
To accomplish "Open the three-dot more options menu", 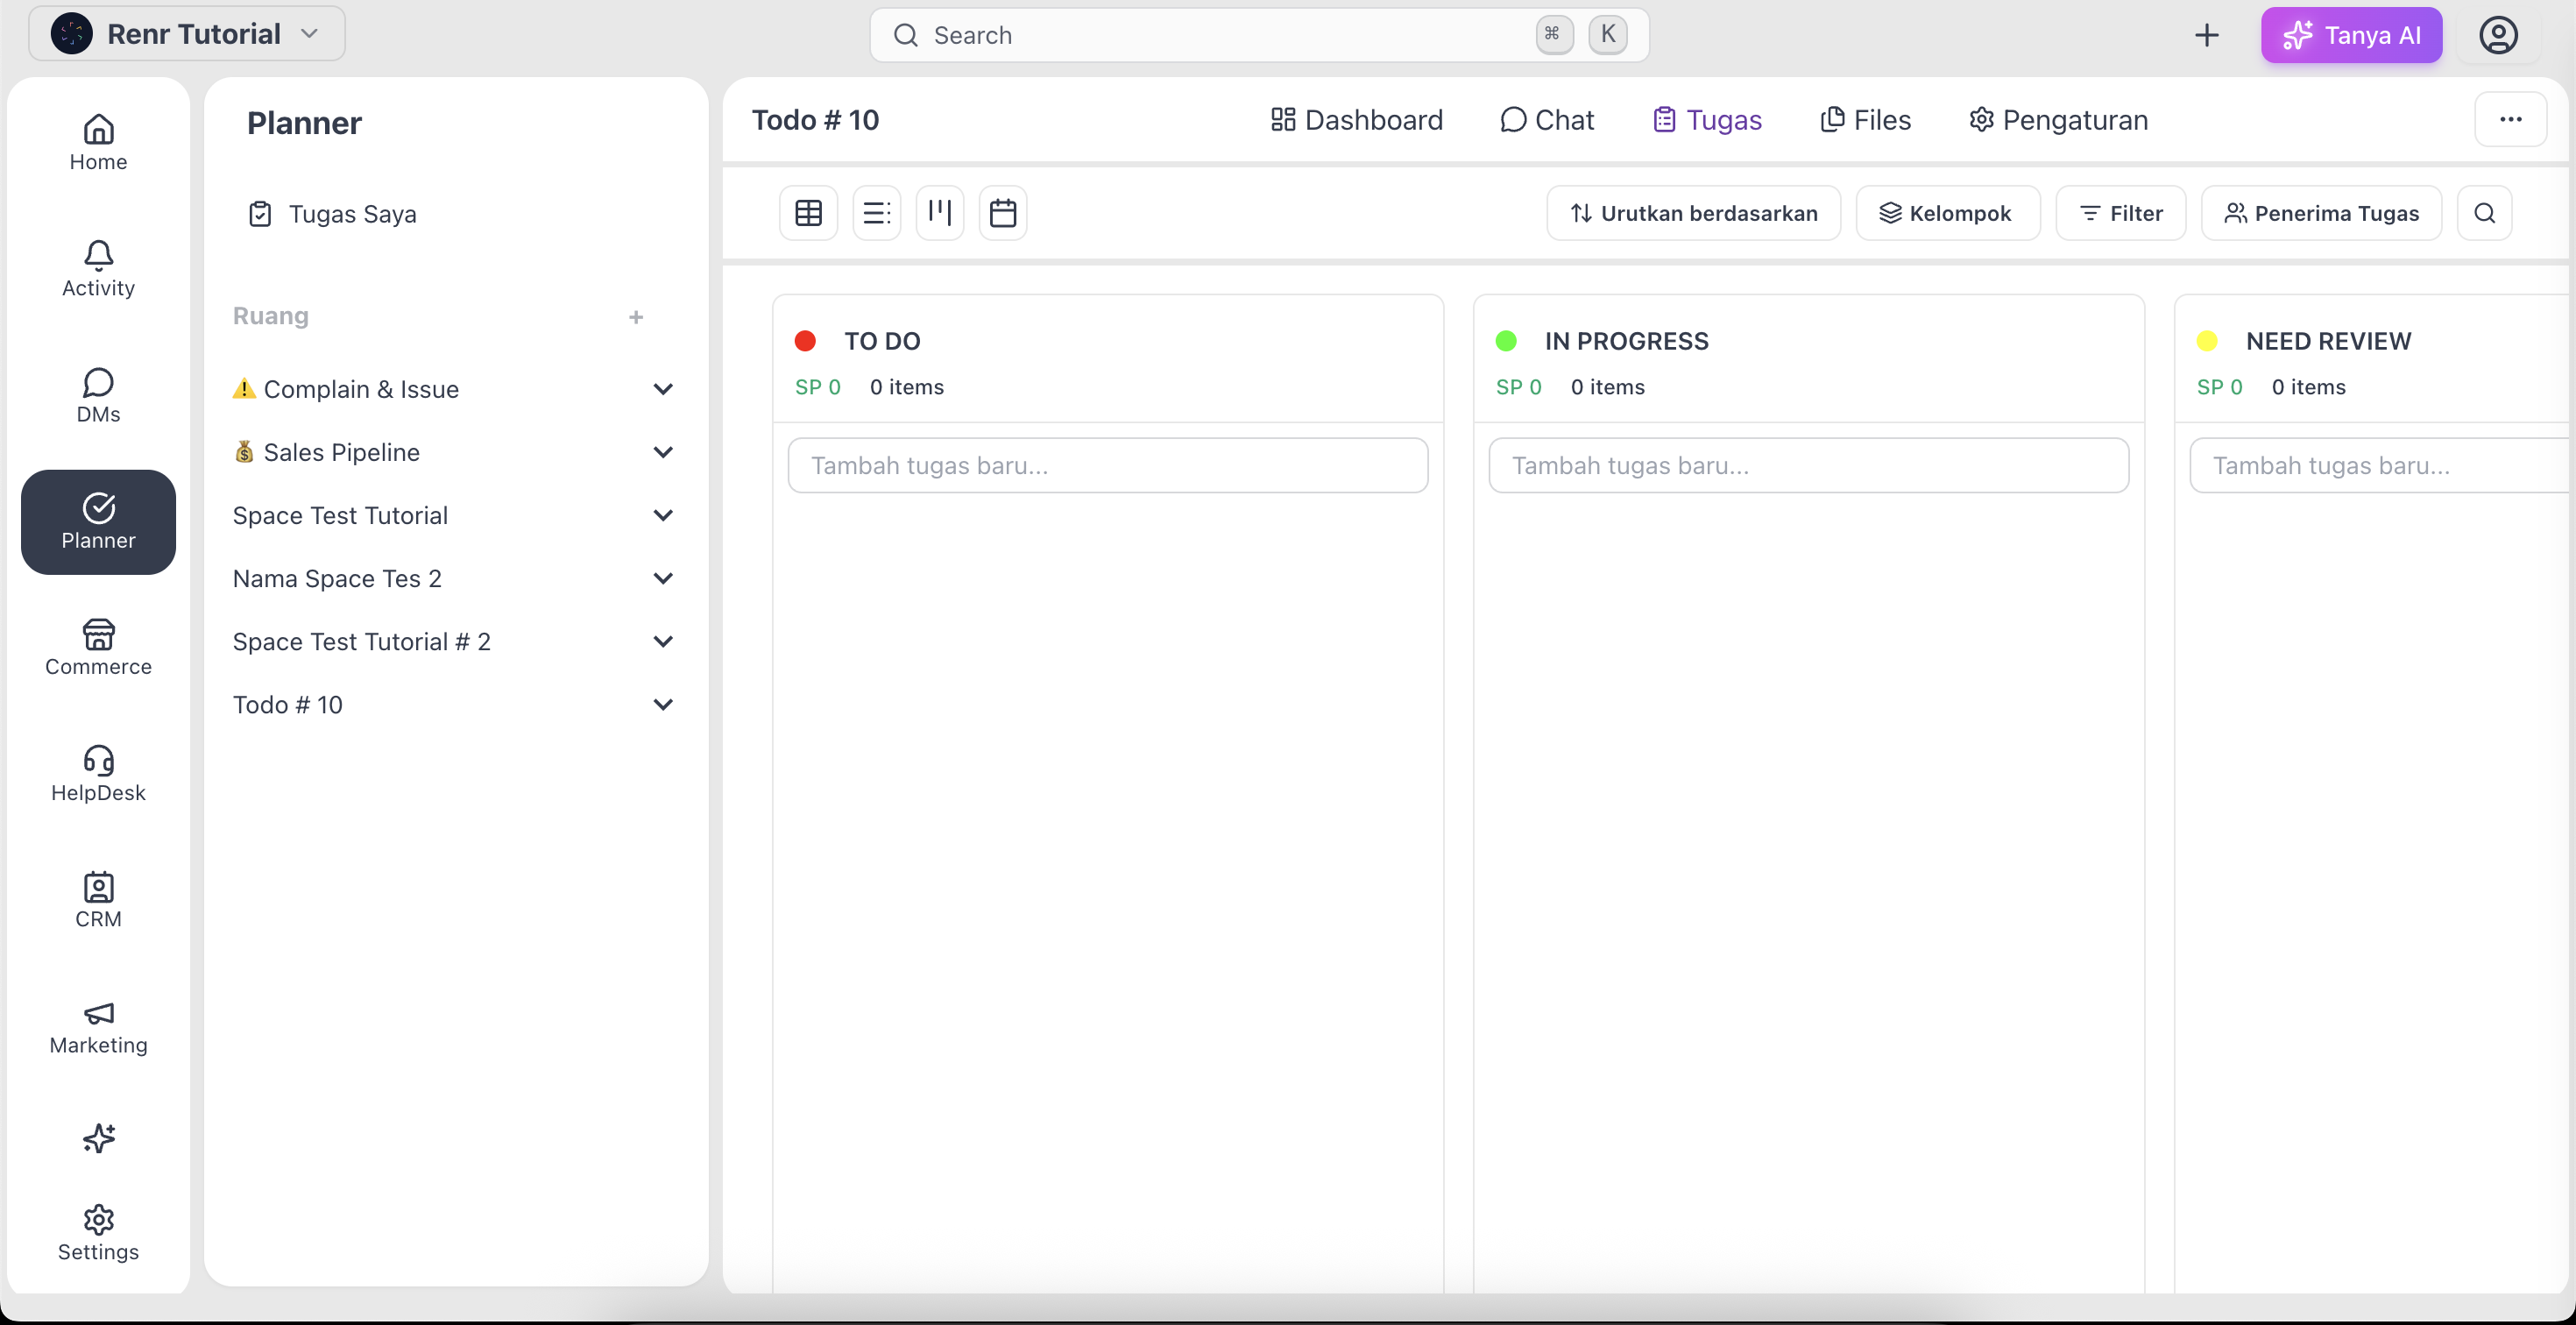I will tap(2510, 120).
